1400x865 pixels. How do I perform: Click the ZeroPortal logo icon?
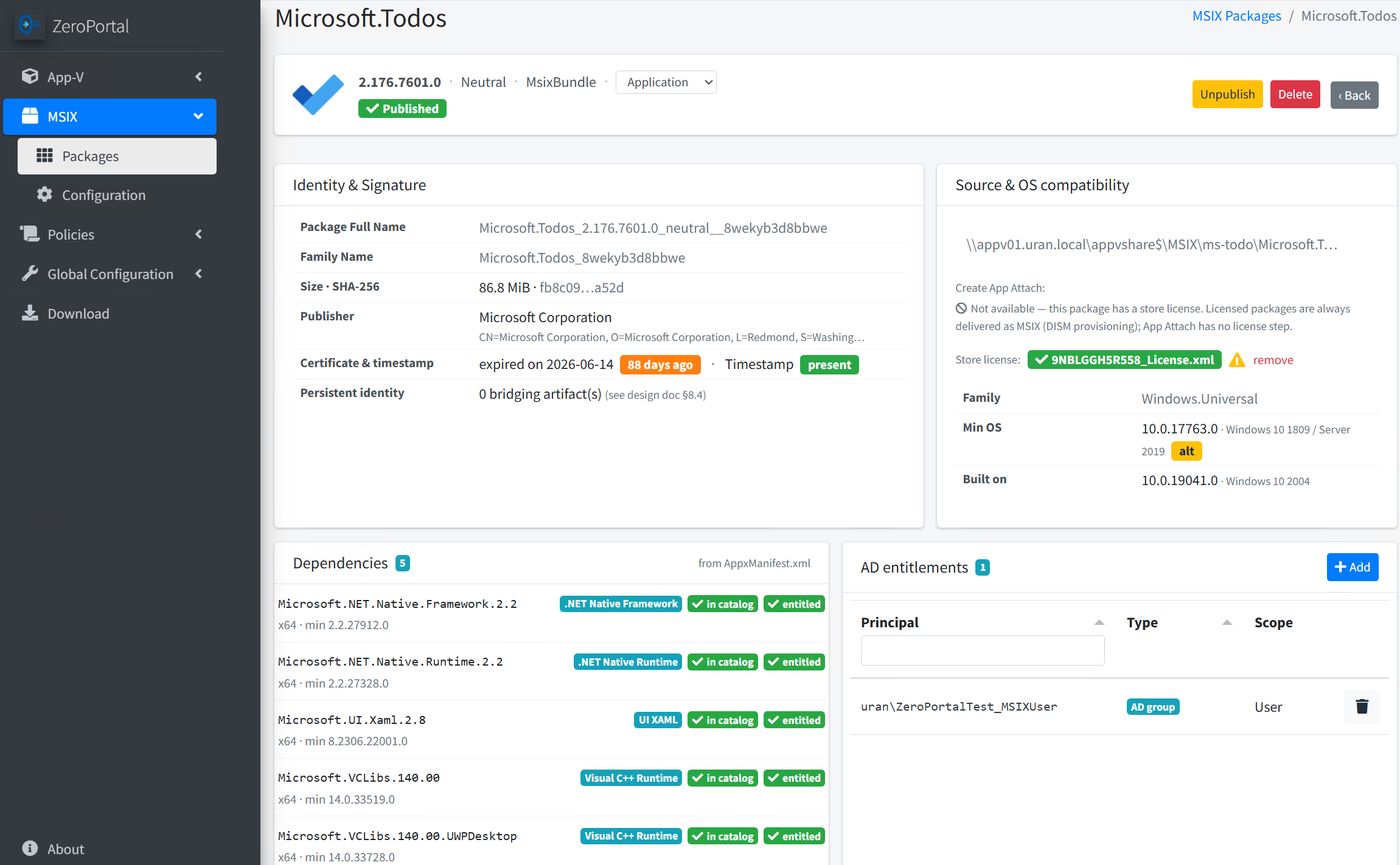point(29,25)
